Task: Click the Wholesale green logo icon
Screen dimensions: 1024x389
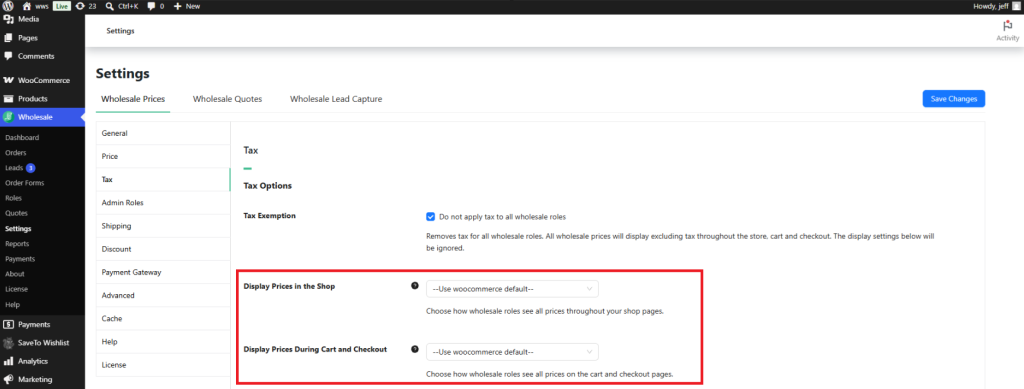Action: coord(8,117)
